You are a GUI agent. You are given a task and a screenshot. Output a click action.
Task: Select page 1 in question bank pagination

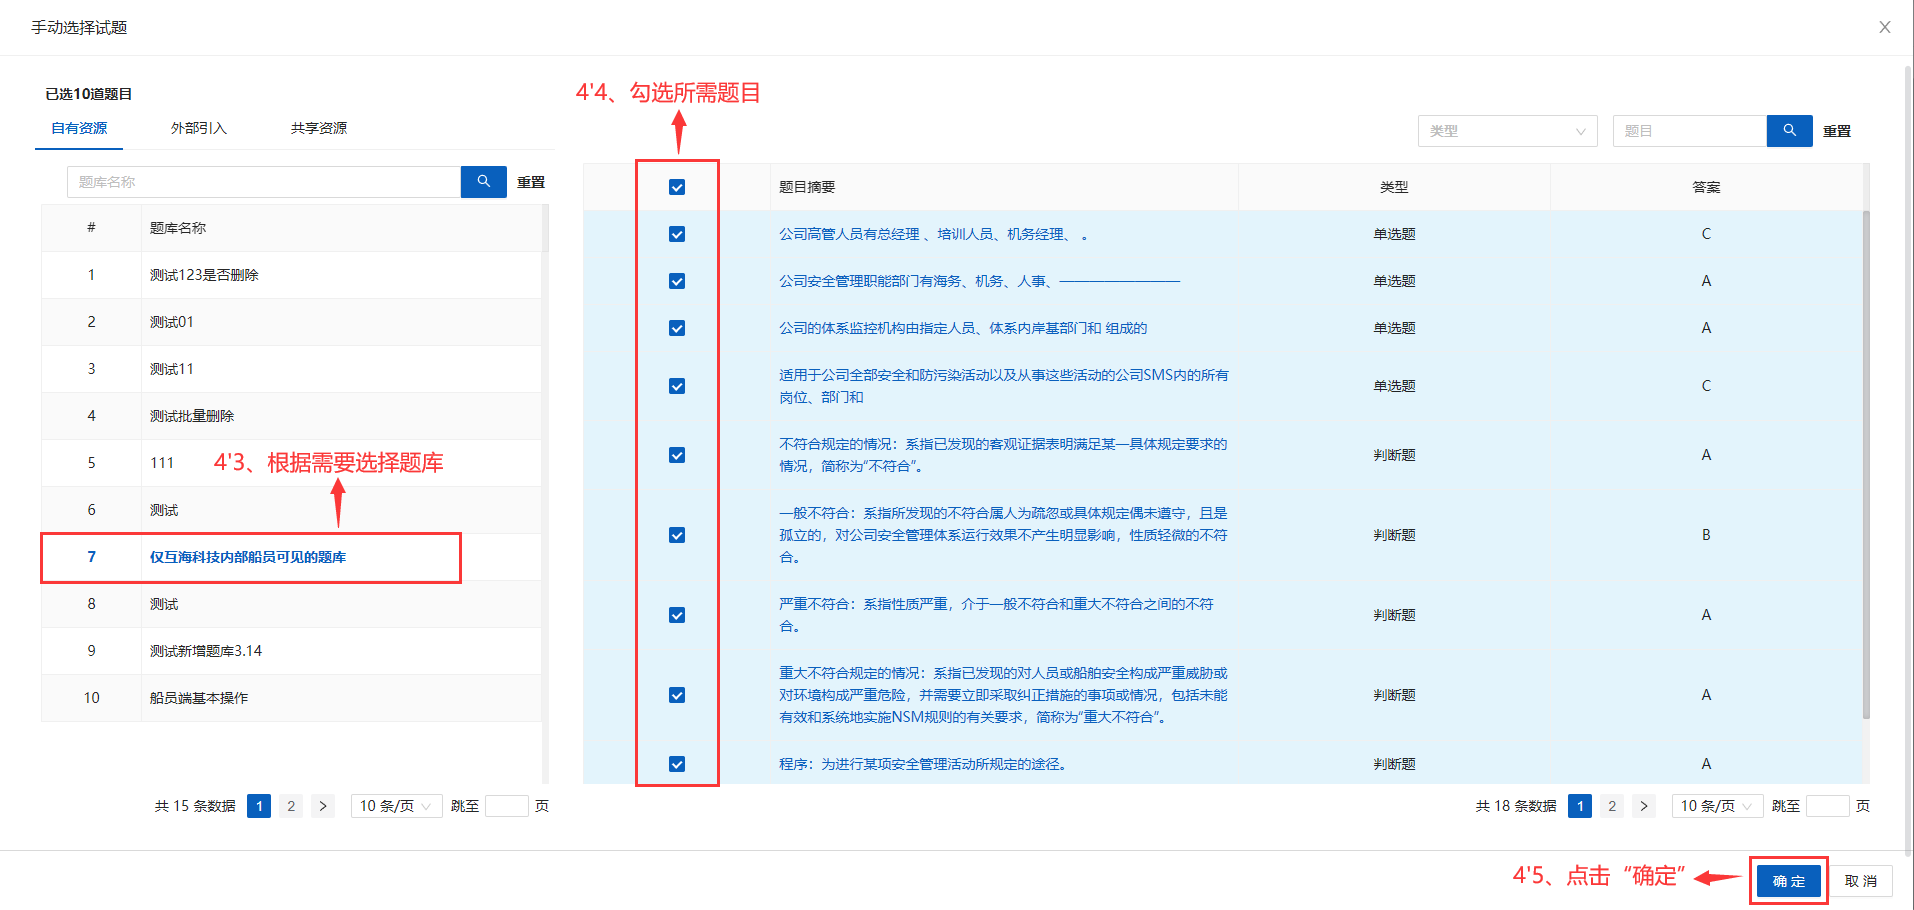(x=259, y=806)
